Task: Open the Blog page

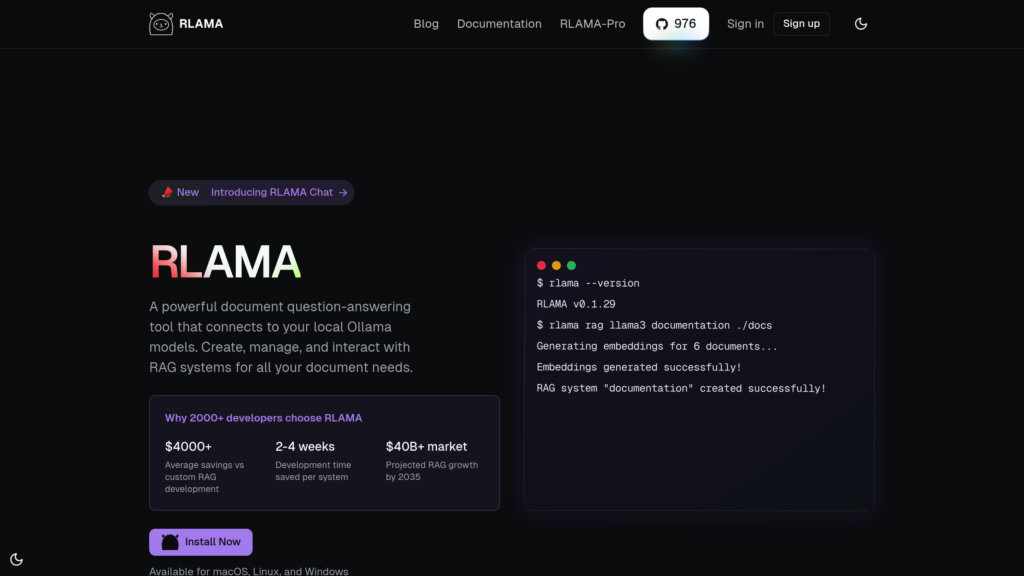Action: coord(426,23)
